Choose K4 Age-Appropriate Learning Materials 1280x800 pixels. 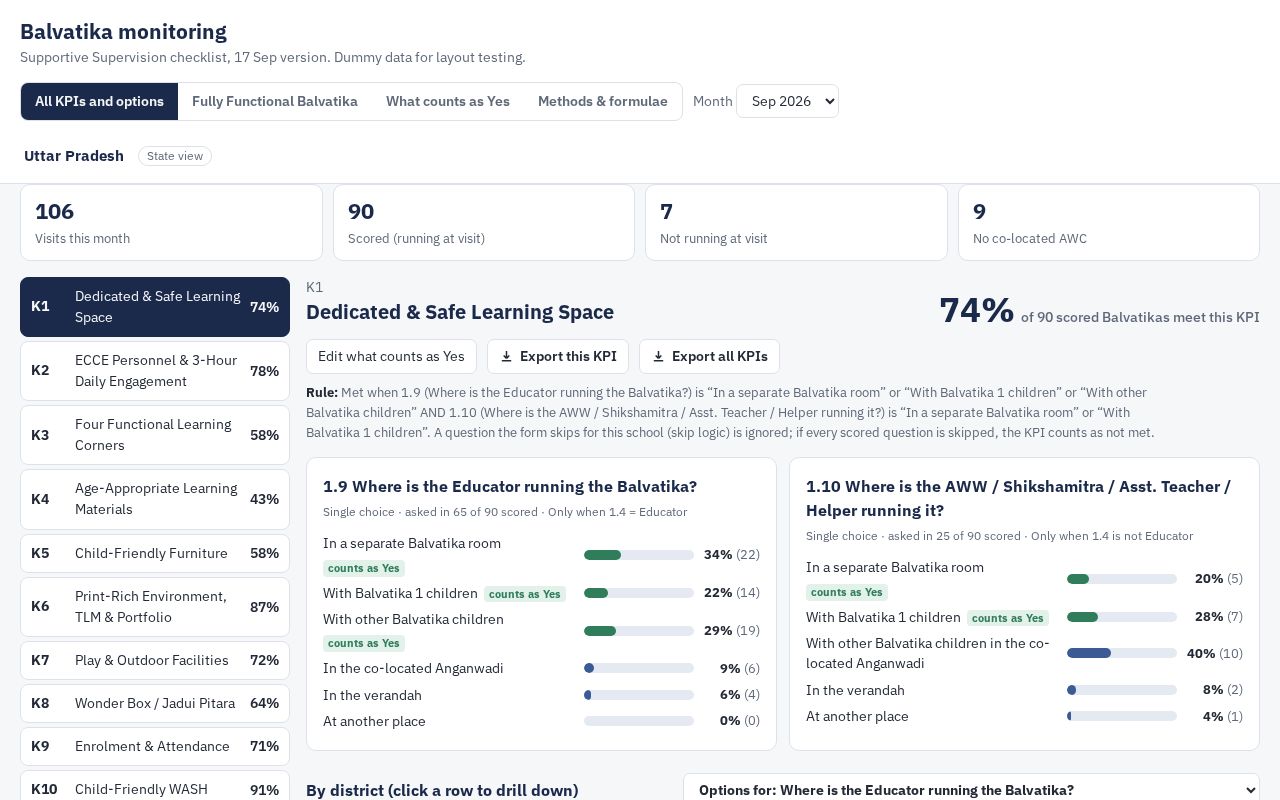coord(155,499)
